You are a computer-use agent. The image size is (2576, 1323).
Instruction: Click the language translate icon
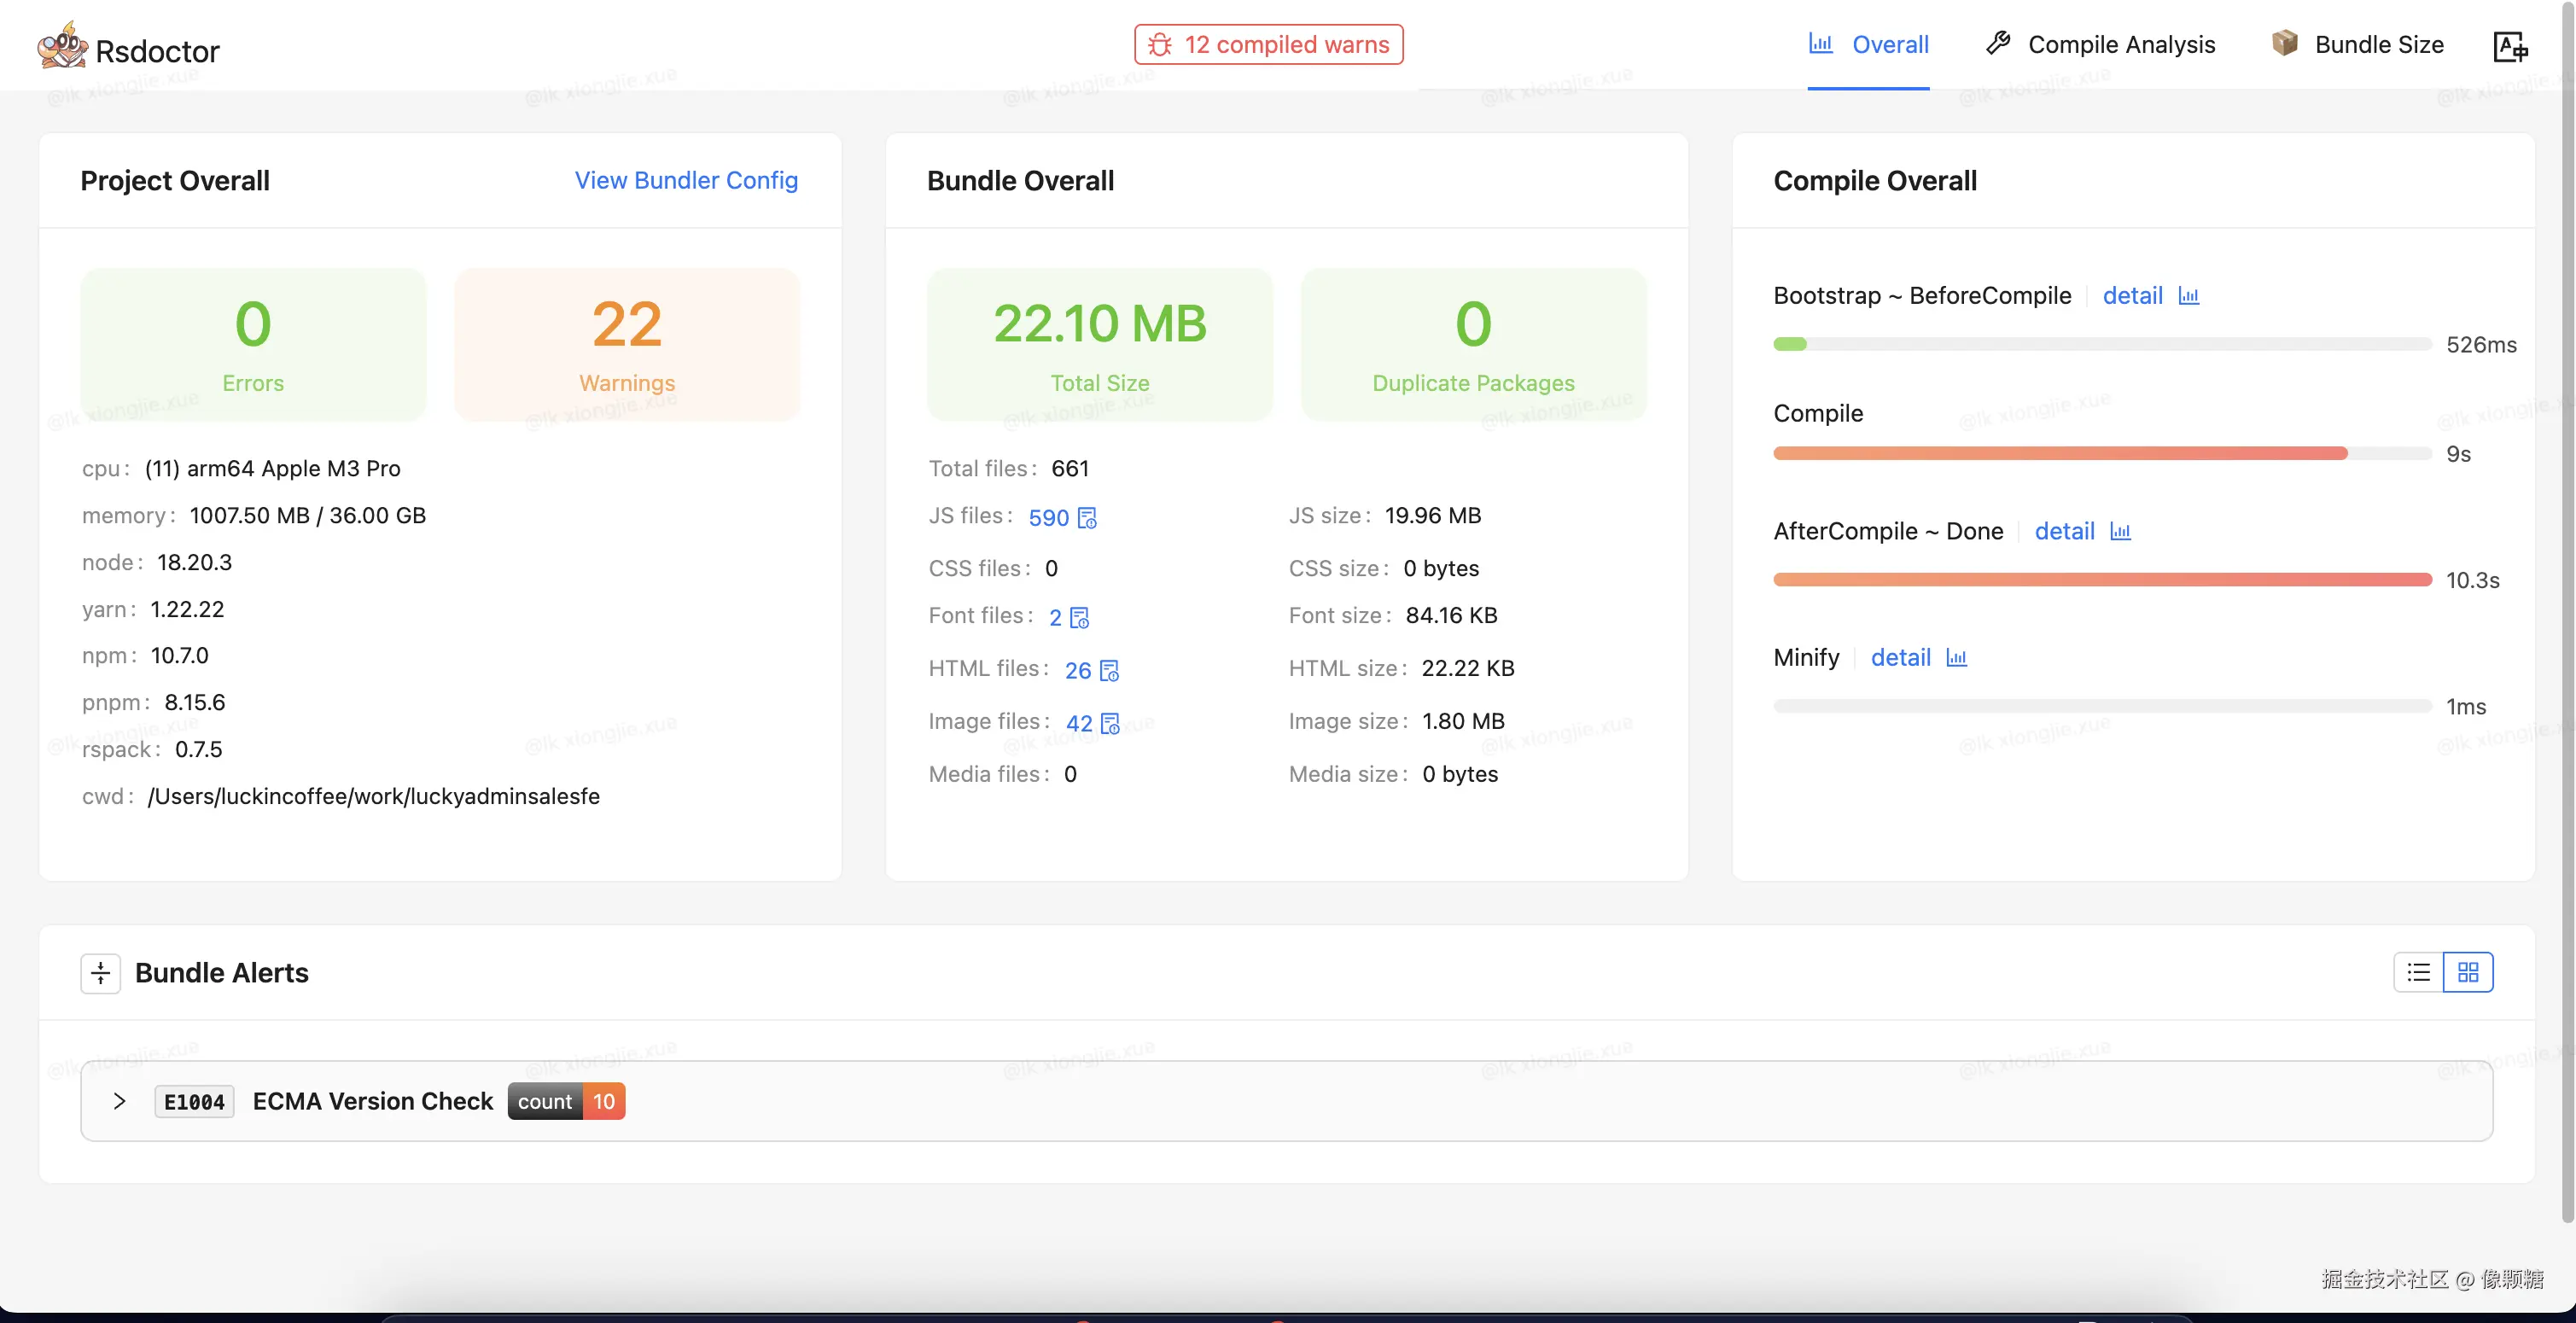[x=2510, y=46]
